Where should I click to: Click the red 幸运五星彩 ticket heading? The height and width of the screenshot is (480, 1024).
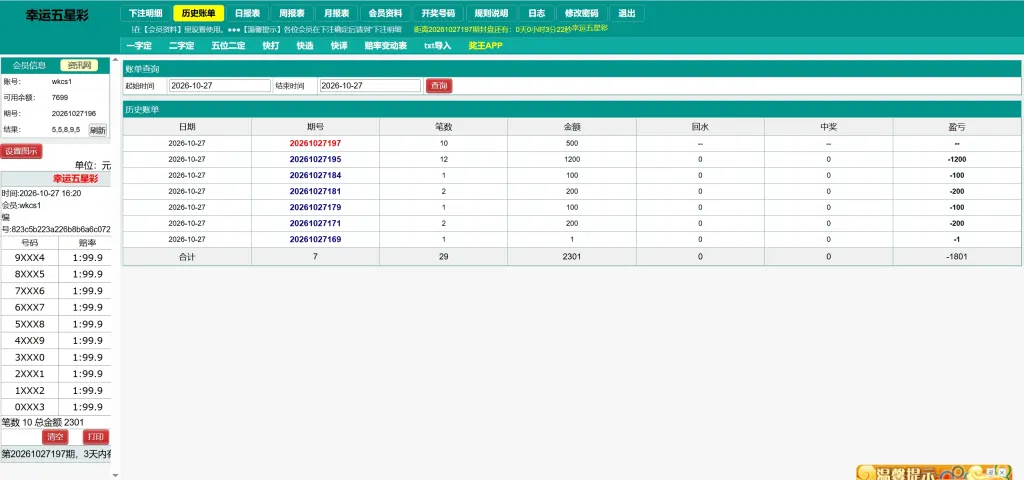[x=75, y=179]
